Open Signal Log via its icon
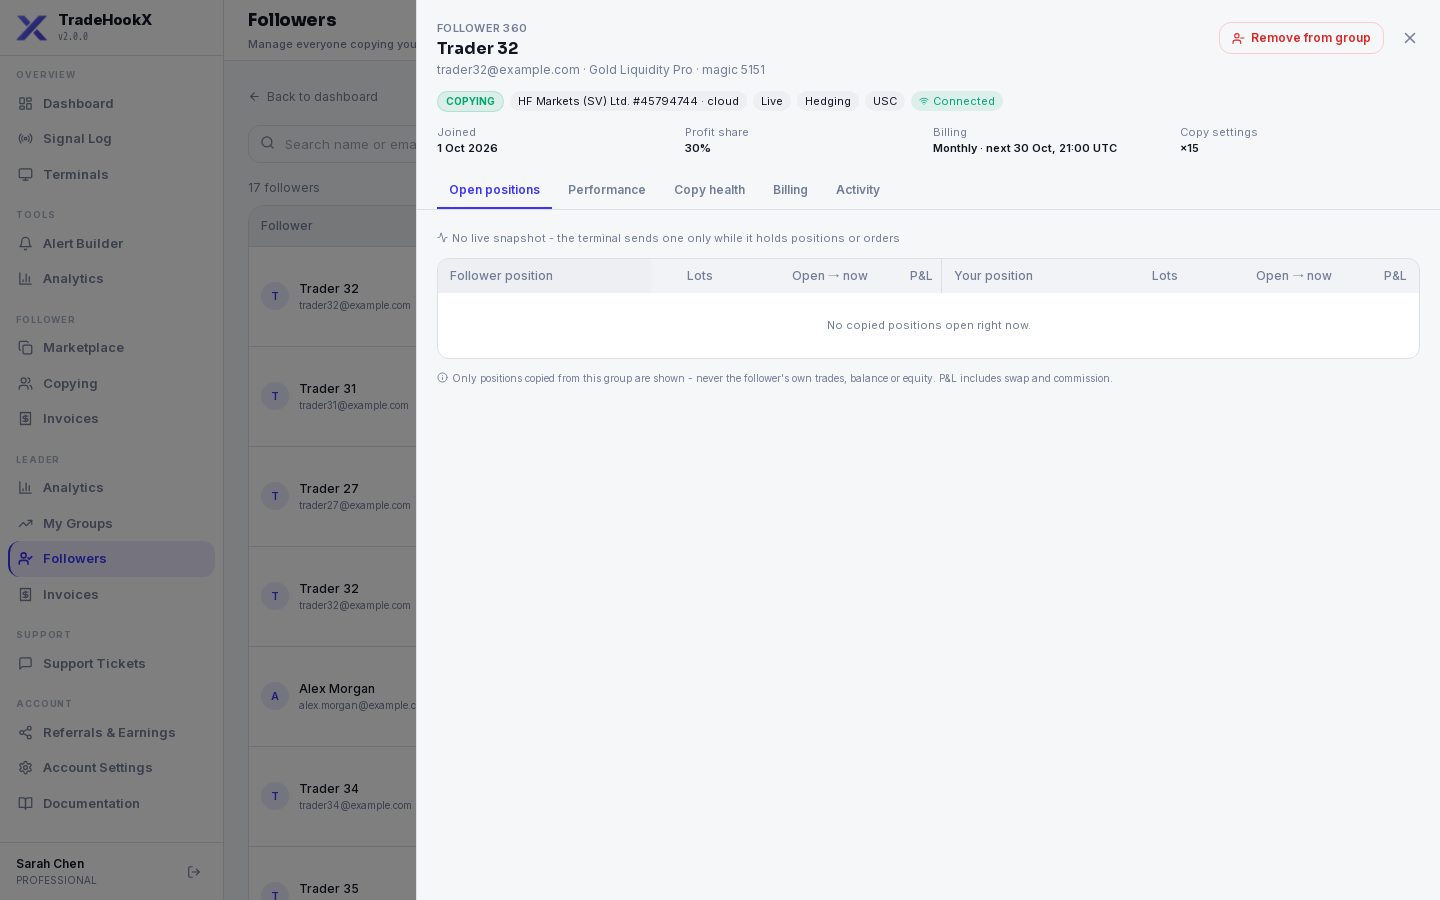The image size is (1440, 900). (26, 139)
